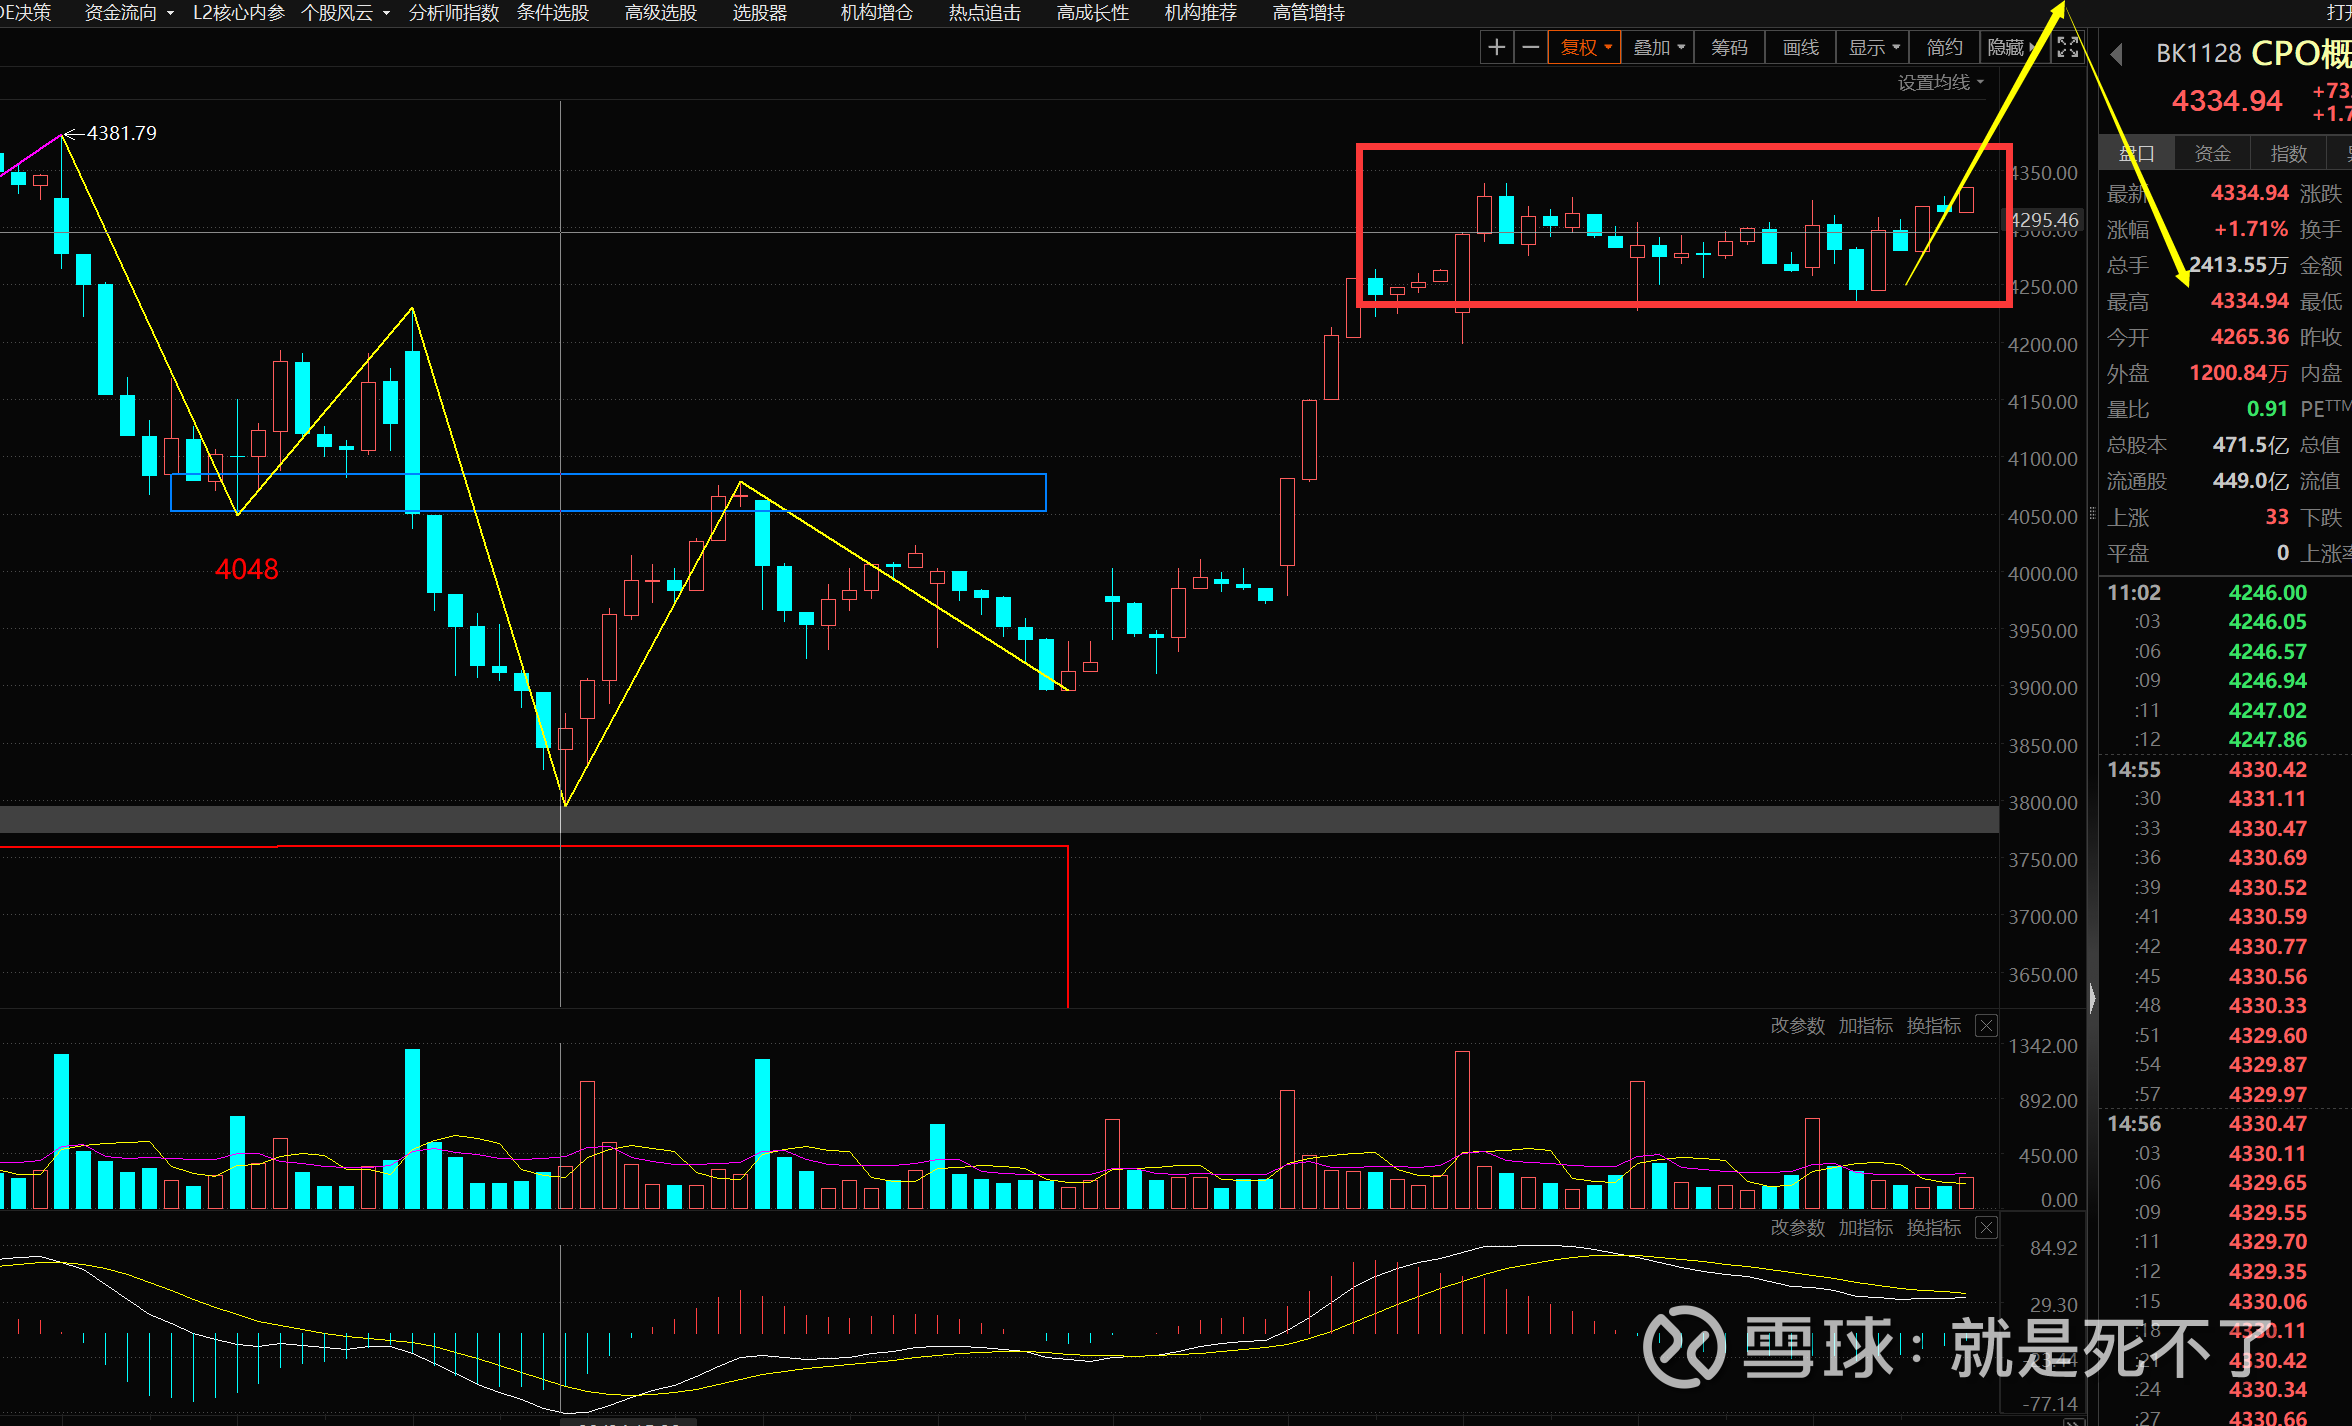Open the L2核心内参 menu
The width and height of the screenshot is (2352, 1426).
click(239, 13)
